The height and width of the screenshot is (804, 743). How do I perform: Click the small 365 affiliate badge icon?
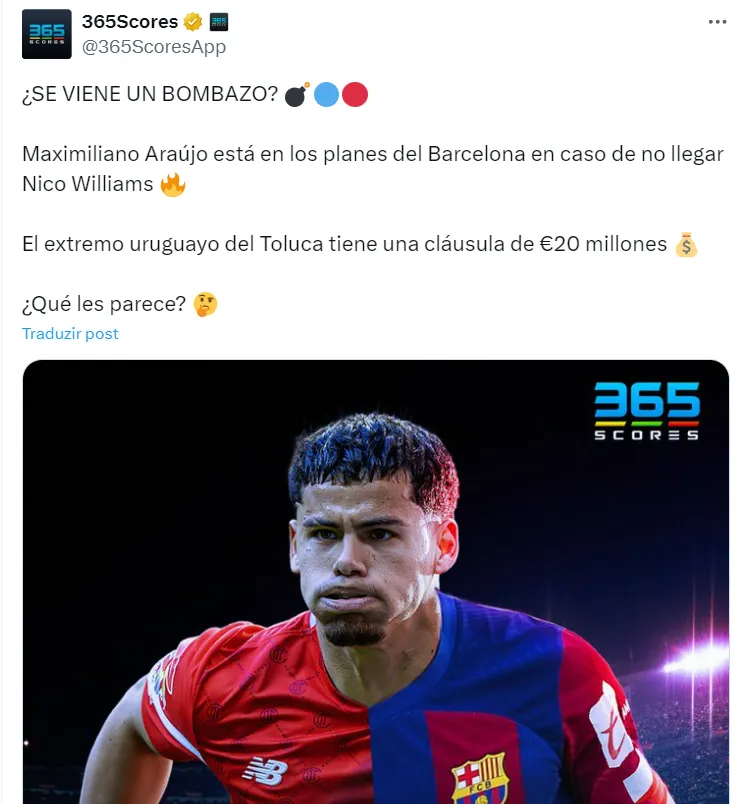(219, 22)
